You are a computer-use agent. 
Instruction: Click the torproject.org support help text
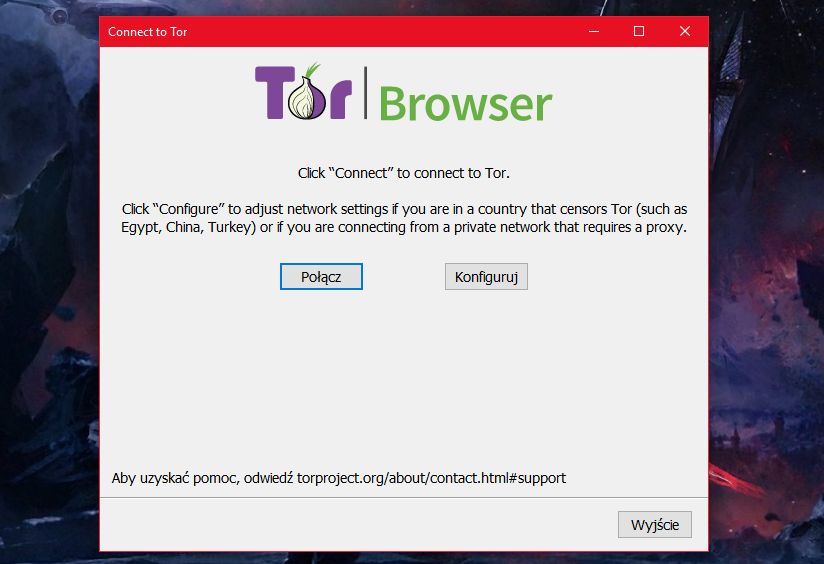[339, 478]
